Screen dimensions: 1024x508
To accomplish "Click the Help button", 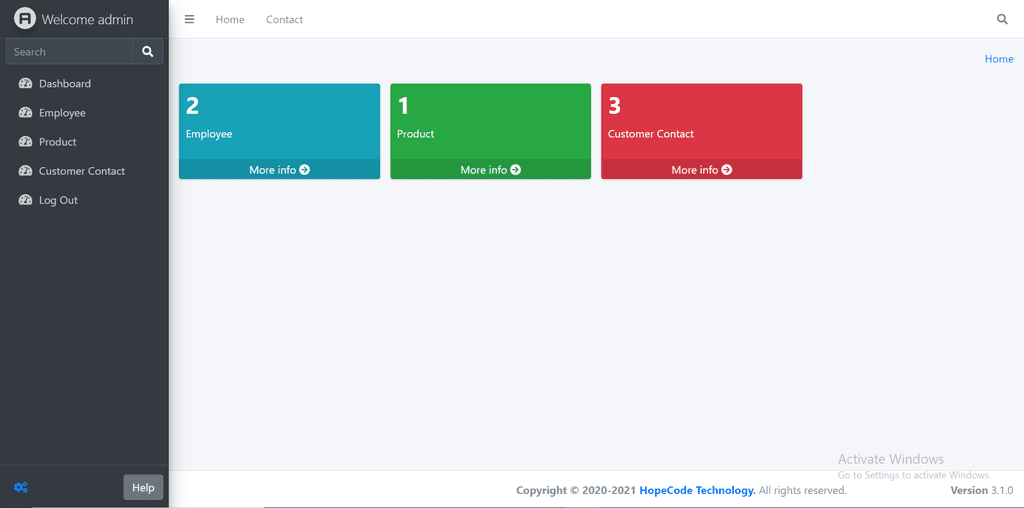I will [143, 487].
